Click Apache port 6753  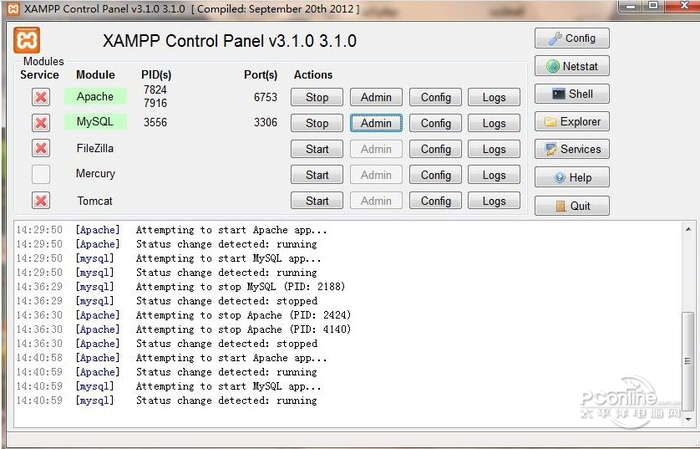(266, 97)
